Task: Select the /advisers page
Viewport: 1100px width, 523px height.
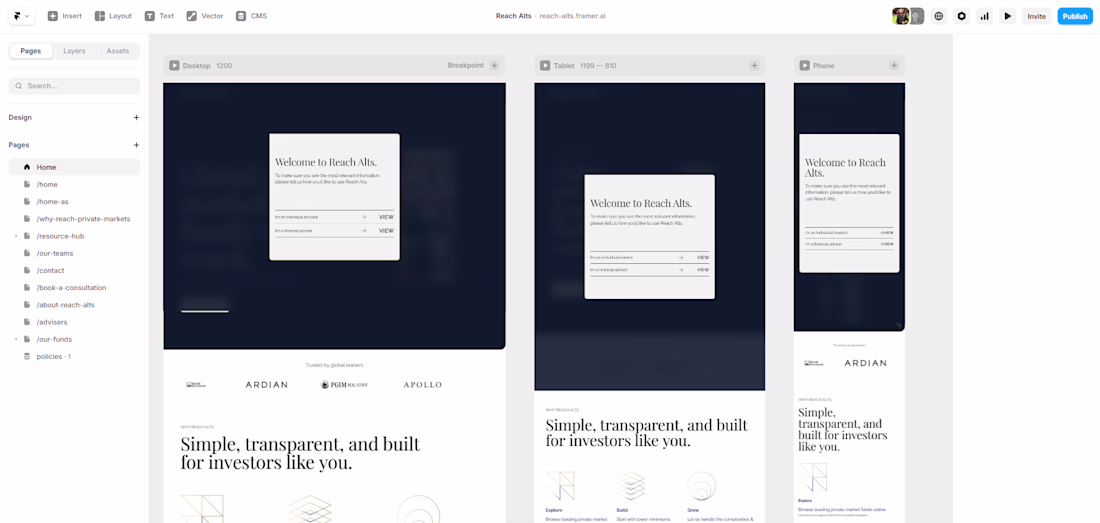Action: pyautogui.click(x=74, y=322)
